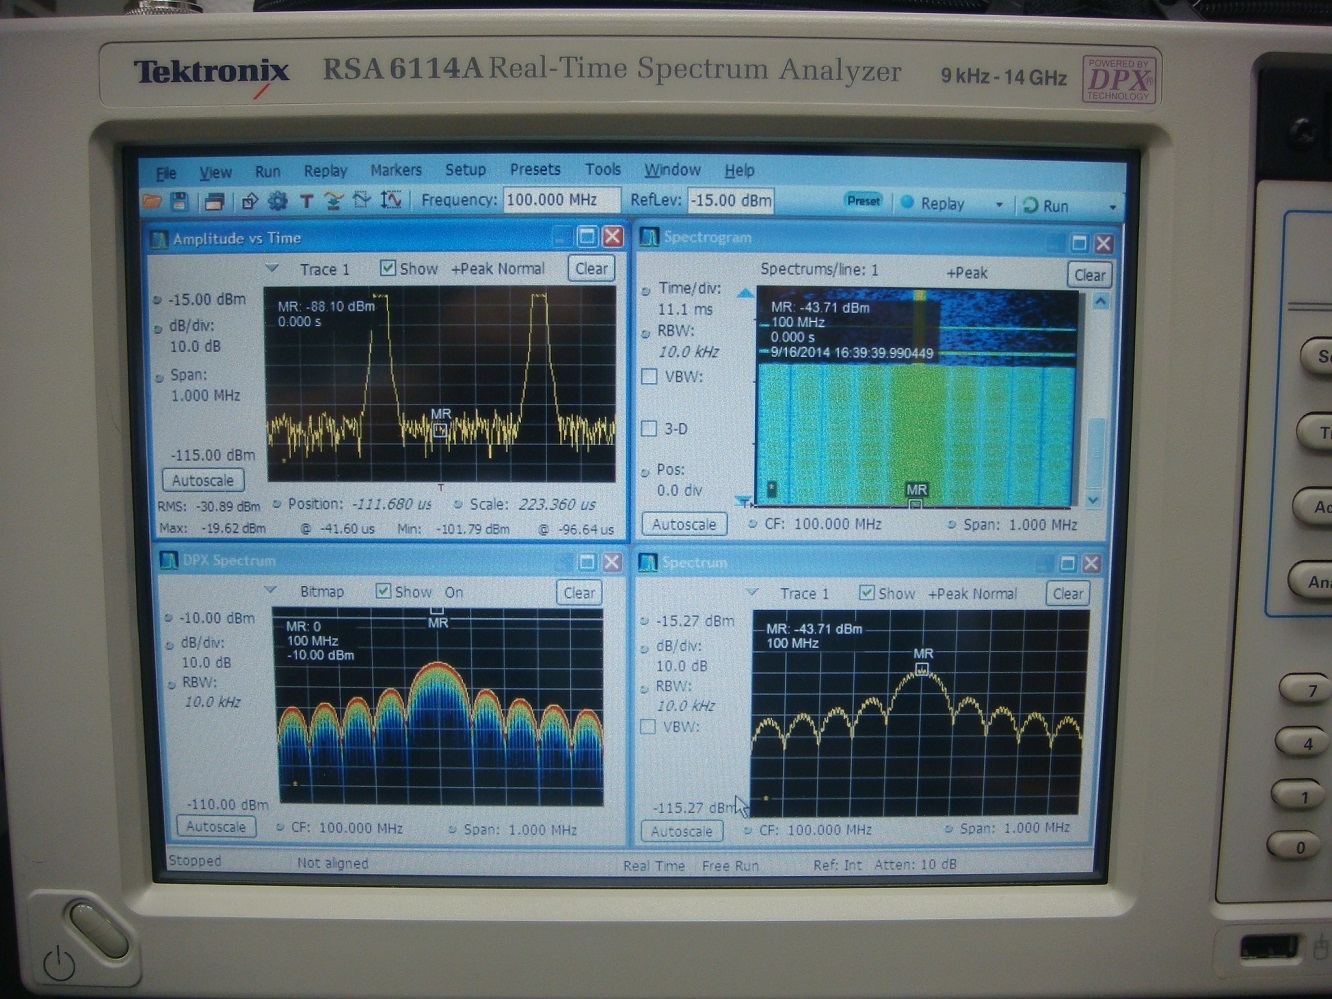The height and width of the screenshot is (999, 1332).
Task: Click the Frequency input field
Action: pos(560,200)
